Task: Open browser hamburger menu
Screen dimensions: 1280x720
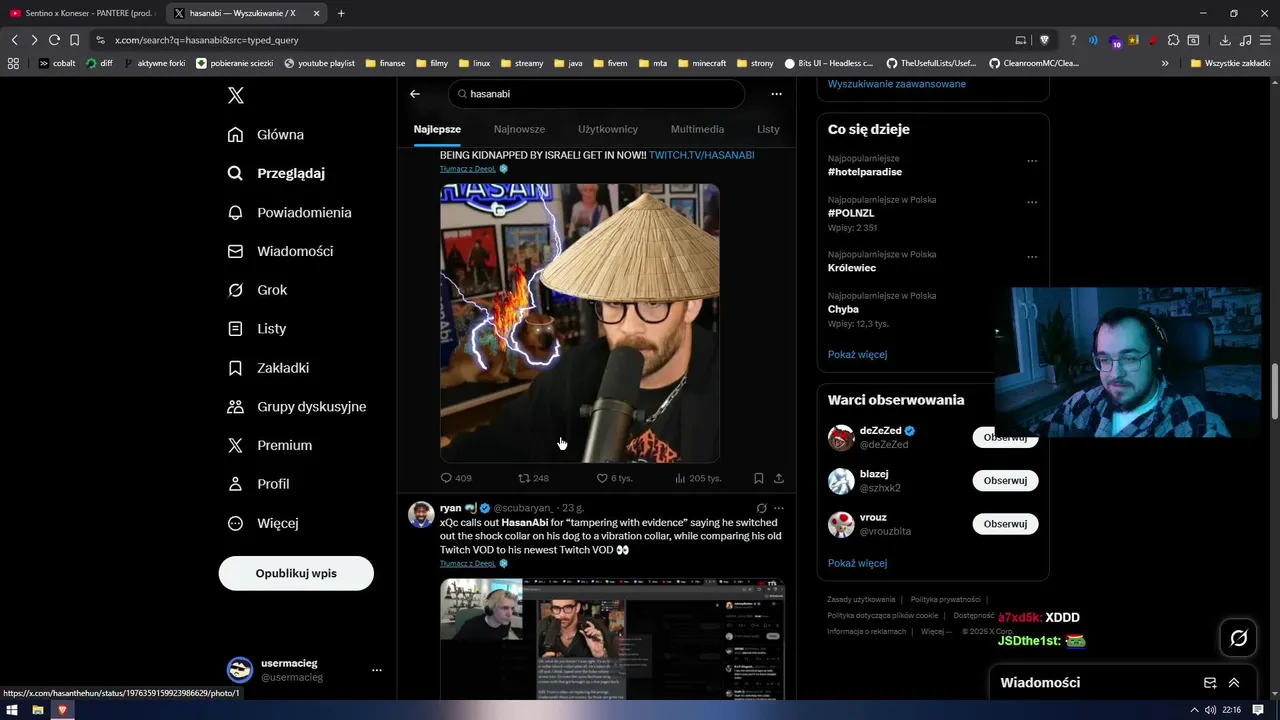Action: pyautogui.click(x=1265, y=40)
